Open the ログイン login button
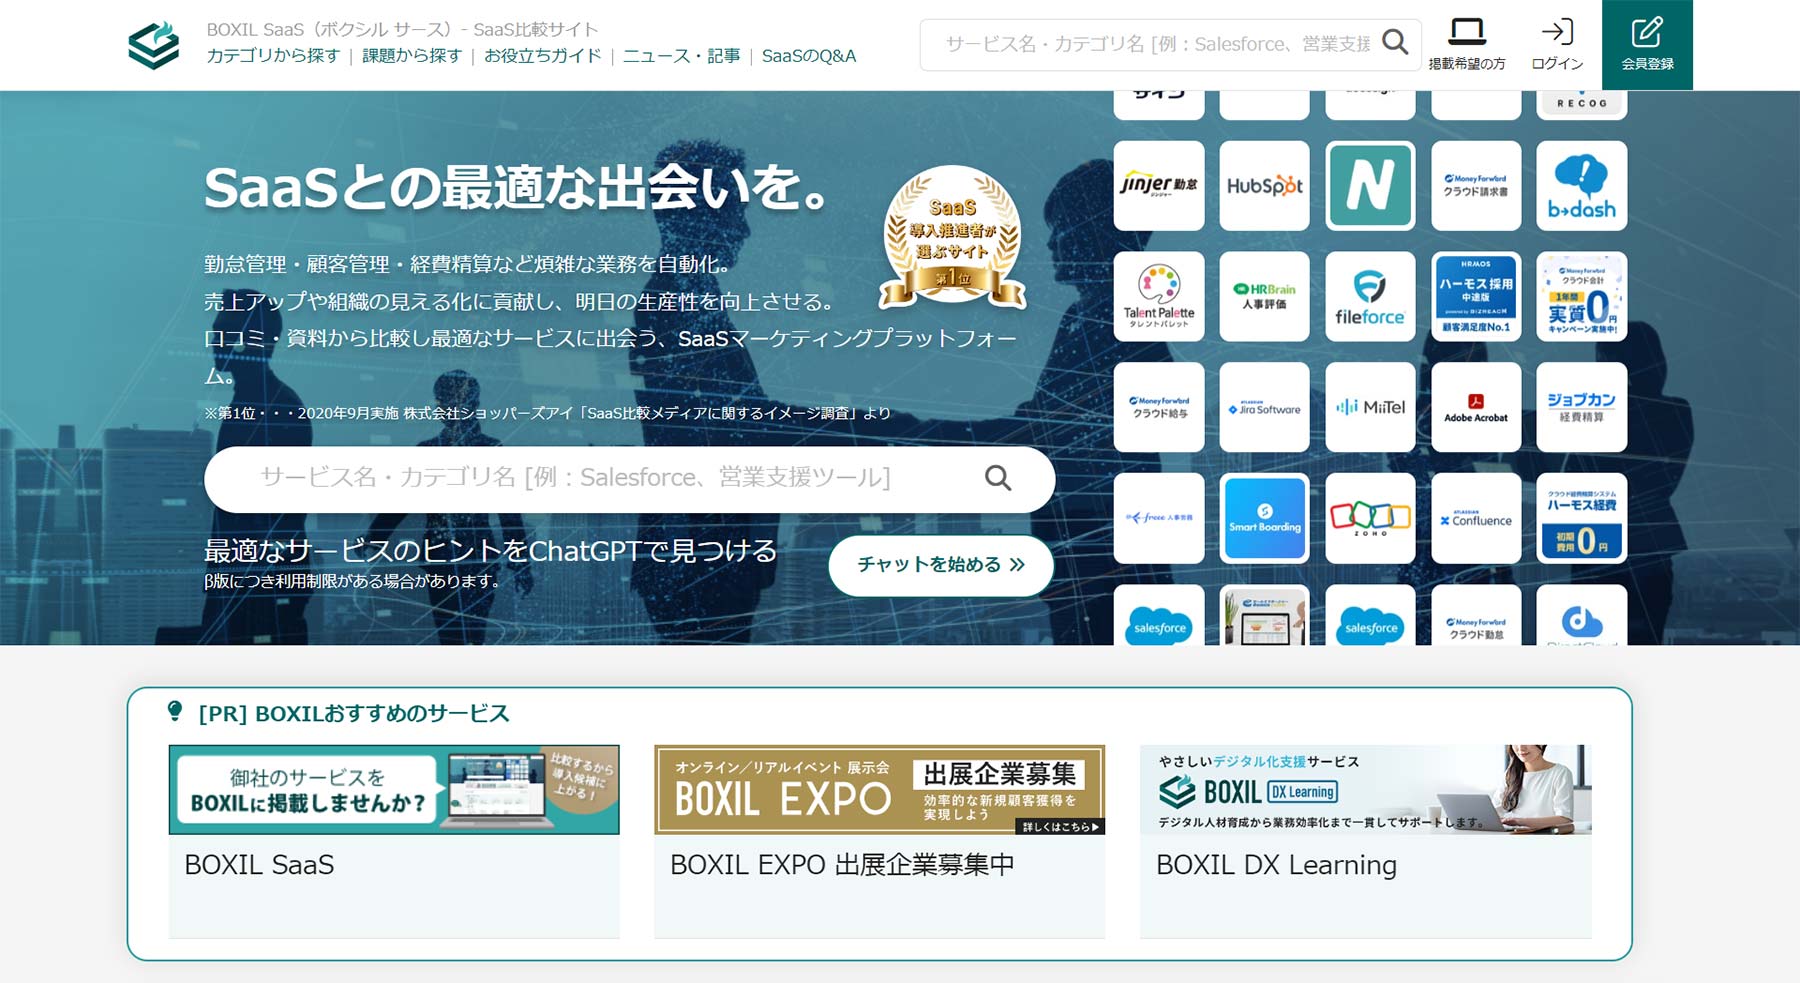Image resolution: width=1800 pixels, height=983 pixels. click(x=1557, y=45)
